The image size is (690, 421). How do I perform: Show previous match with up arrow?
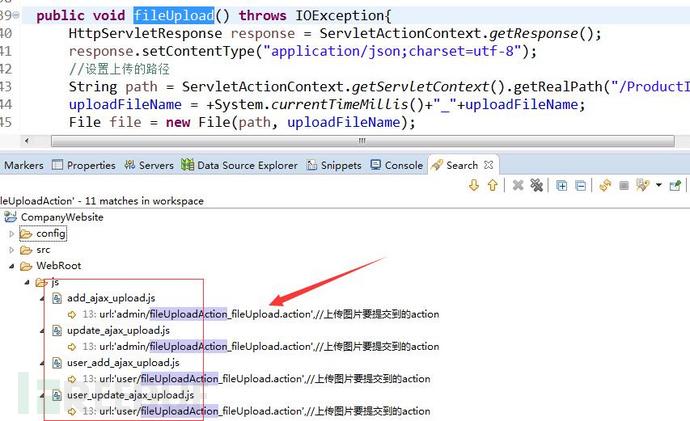click(492, 185)
